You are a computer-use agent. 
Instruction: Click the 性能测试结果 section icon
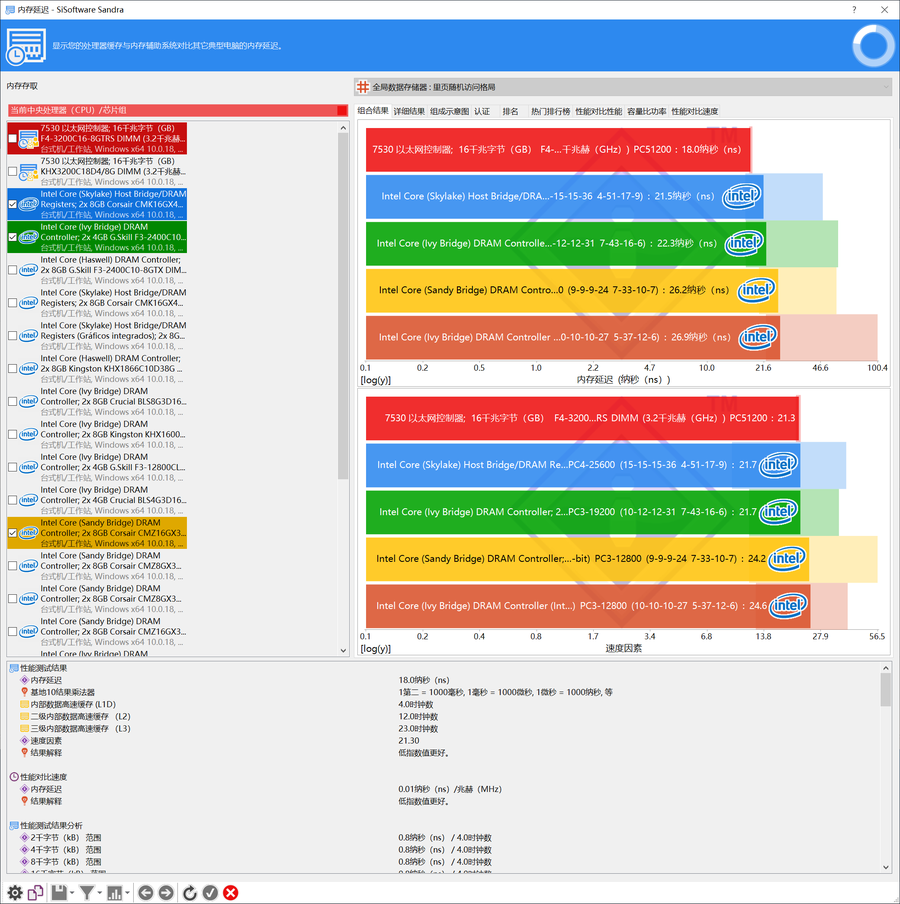[14, 668]
